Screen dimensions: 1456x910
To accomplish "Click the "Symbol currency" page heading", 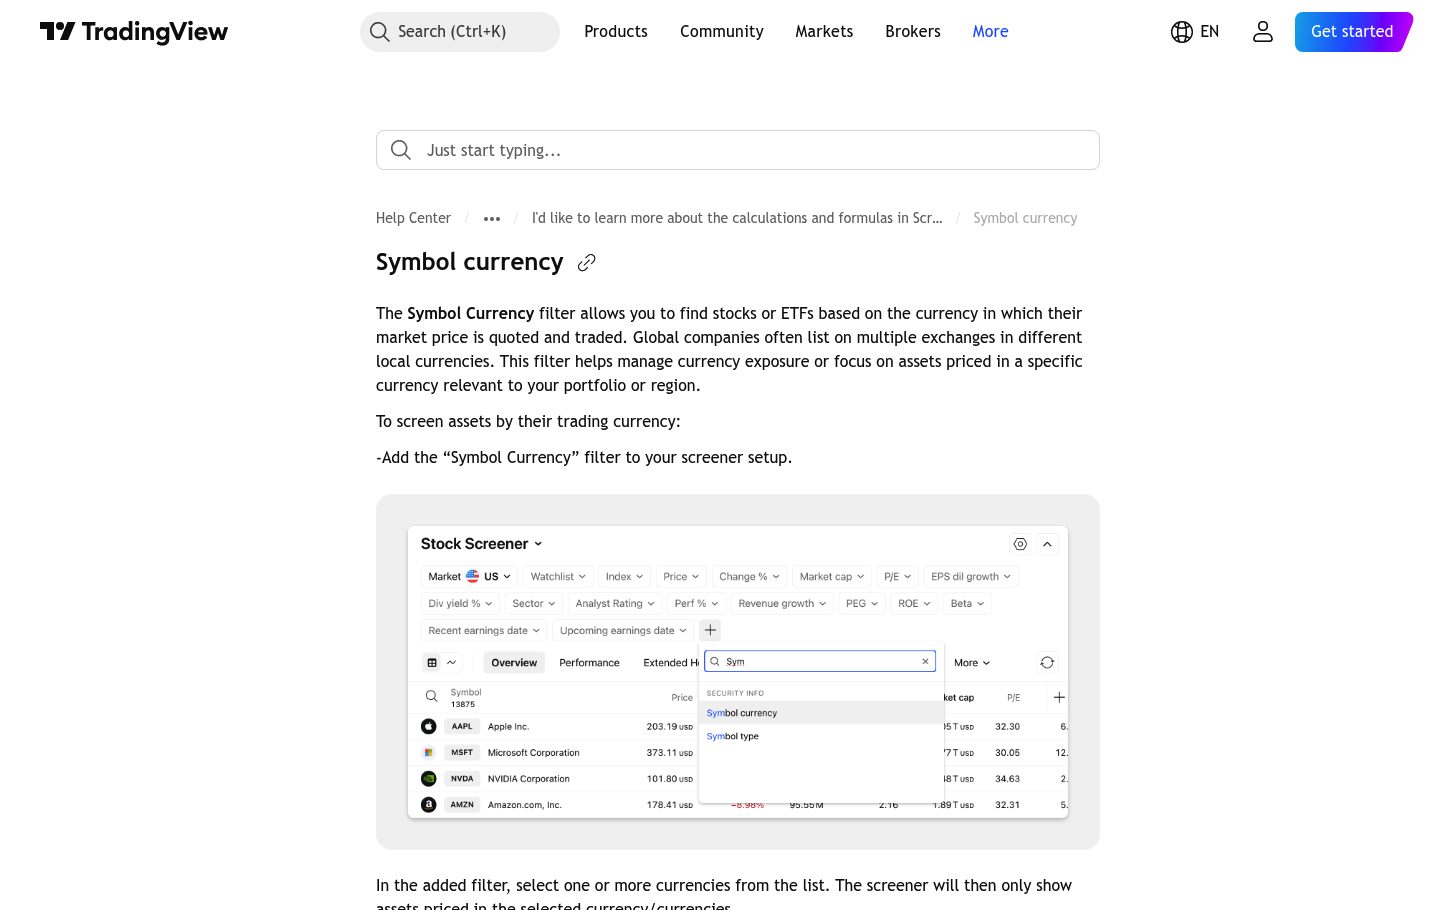I will coord(470,262).
